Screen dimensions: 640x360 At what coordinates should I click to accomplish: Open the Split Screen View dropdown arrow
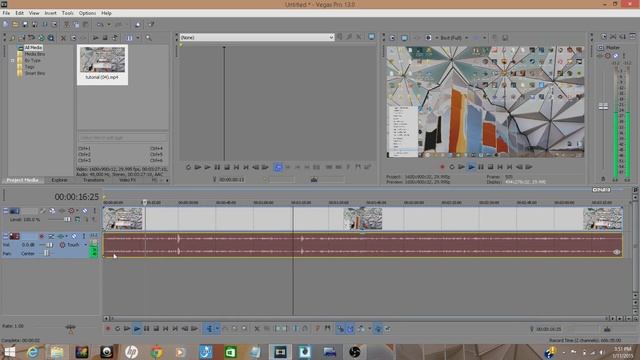click(436, 38)
